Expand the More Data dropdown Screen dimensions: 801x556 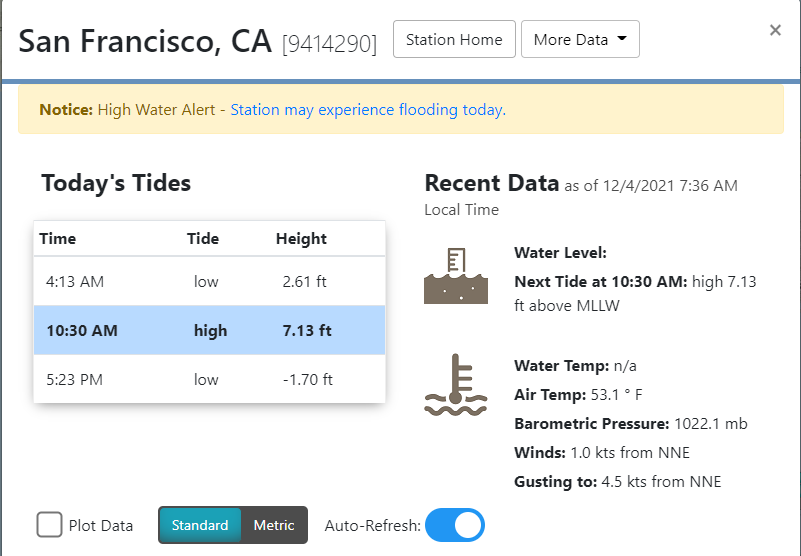pos(580,40)
